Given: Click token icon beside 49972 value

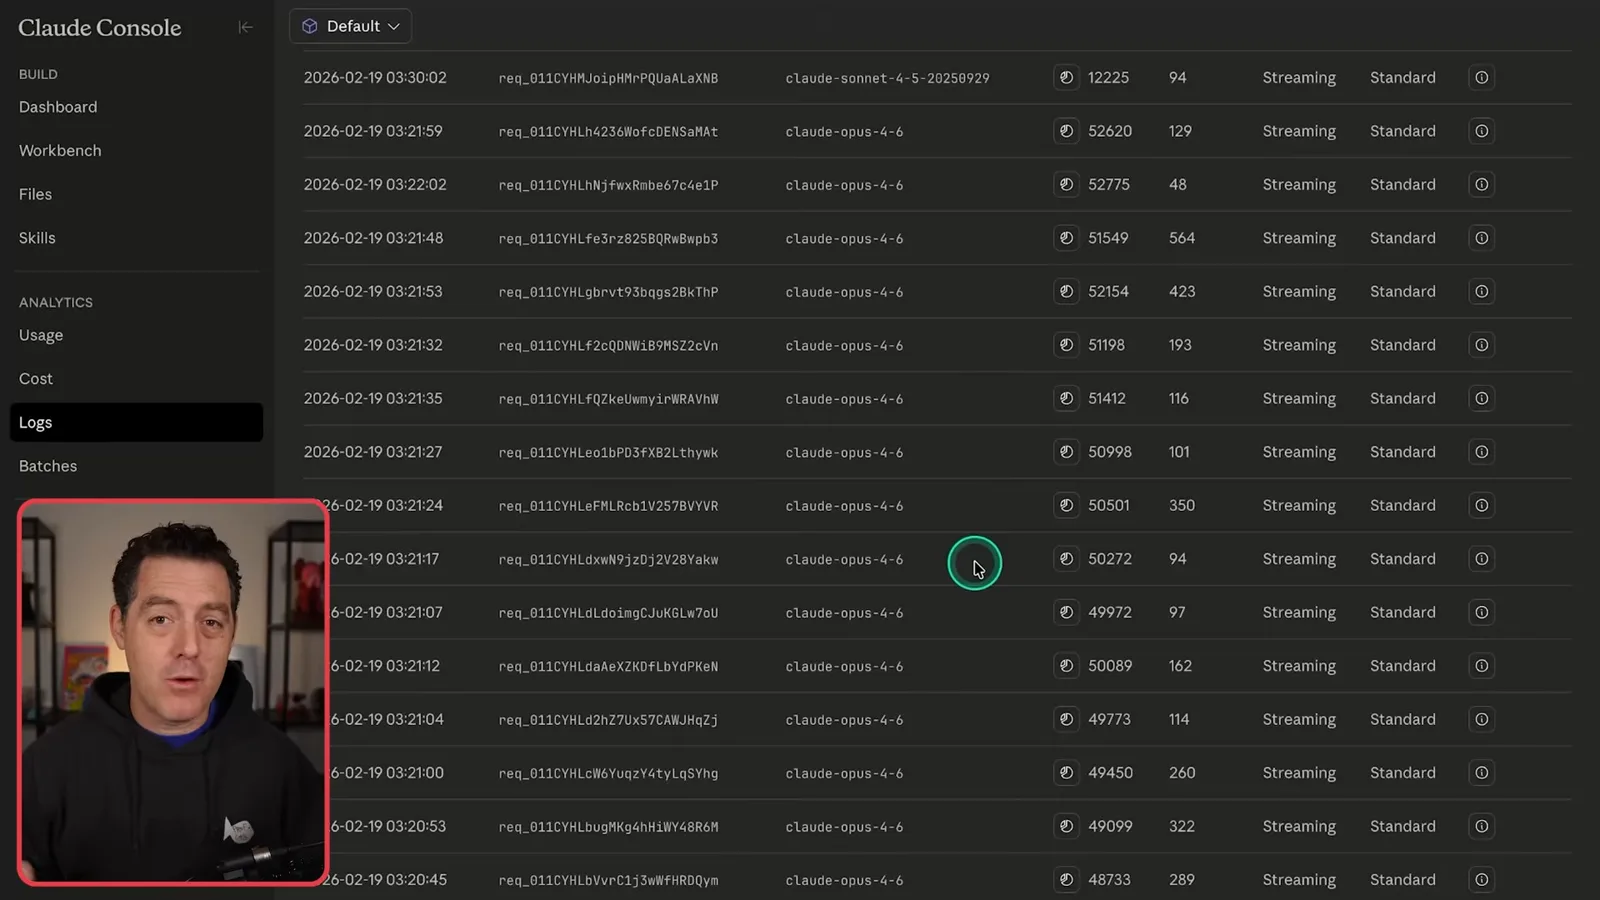Looking at the screenshot, I should point(1066,612).
